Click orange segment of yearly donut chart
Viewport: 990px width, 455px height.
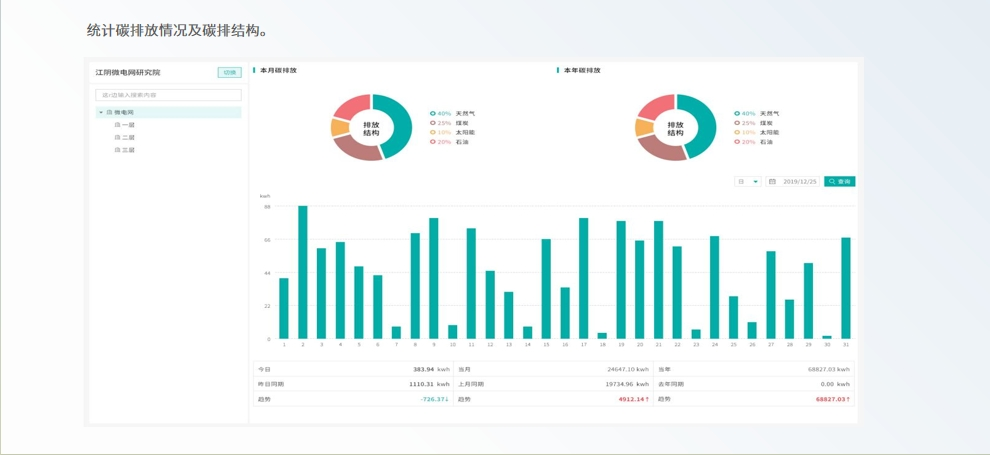tap(643, 128)
